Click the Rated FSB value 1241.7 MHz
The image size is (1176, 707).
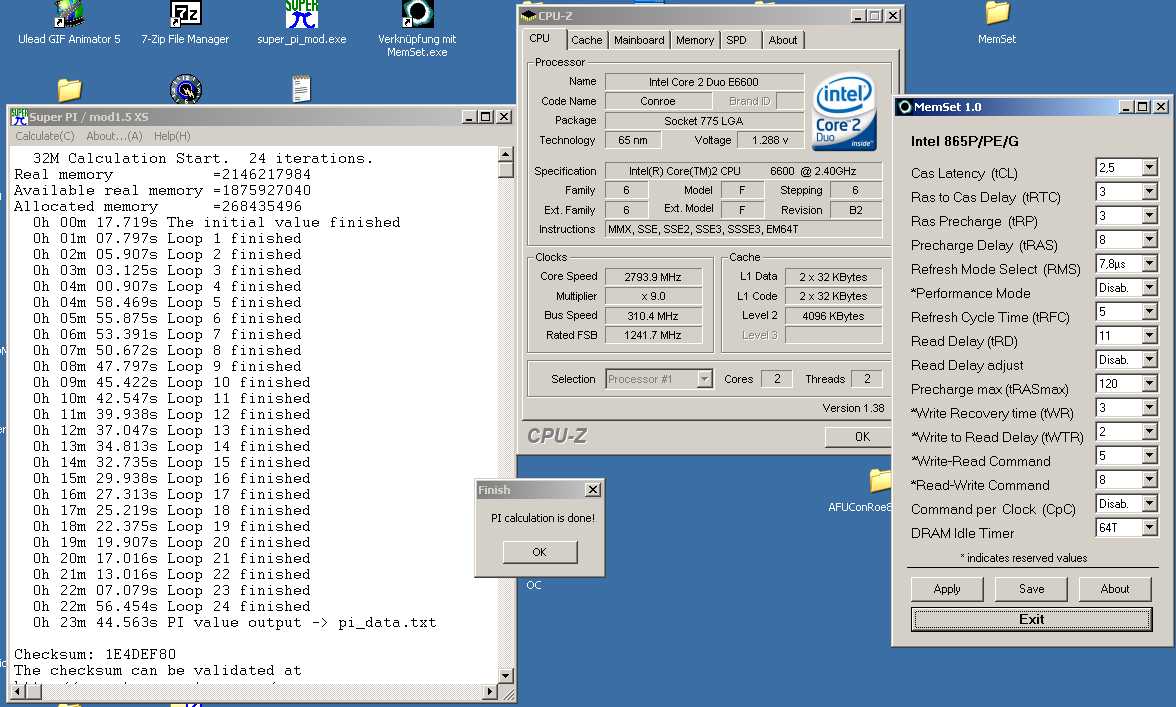tap(653, 335)
